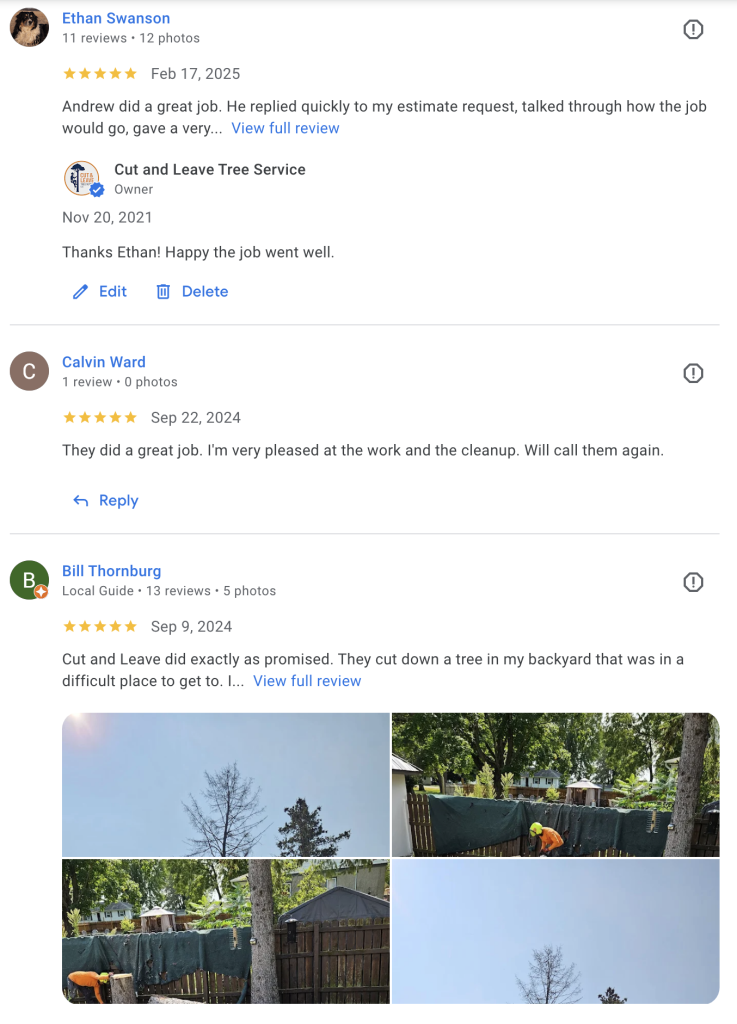The image size is (737, 1024).
Task: Open Bill Thornburg's profile name link
Action: [x=111, y=571]
